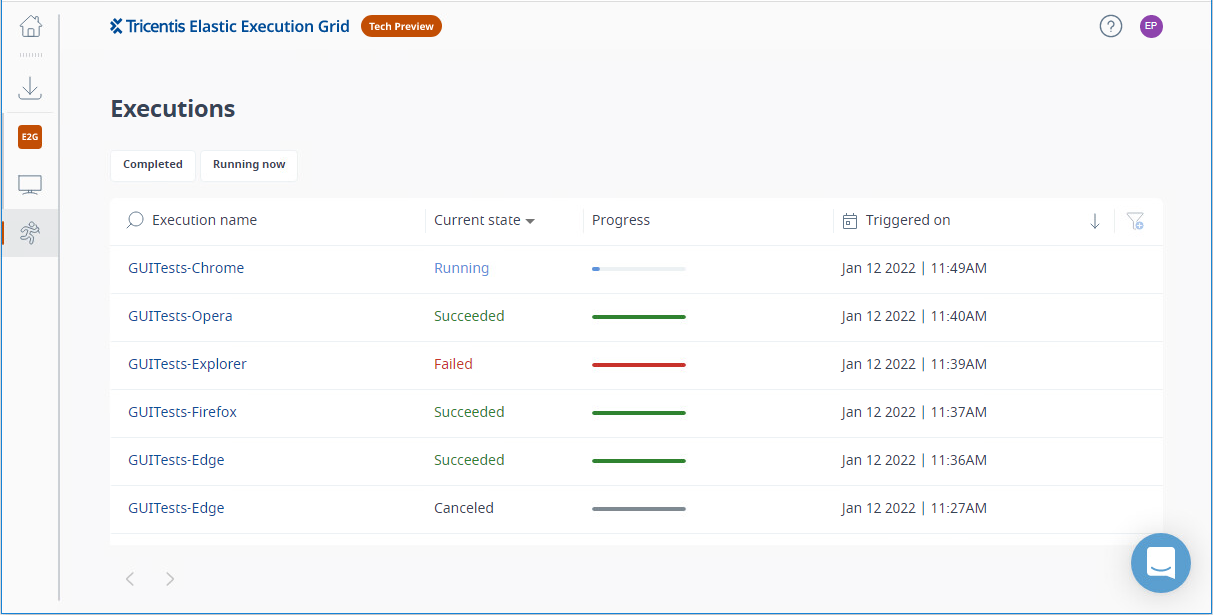
Task: Click the red GUITests-Explorer progress bar
Action: pyautogui.click(x=639, y=365)
